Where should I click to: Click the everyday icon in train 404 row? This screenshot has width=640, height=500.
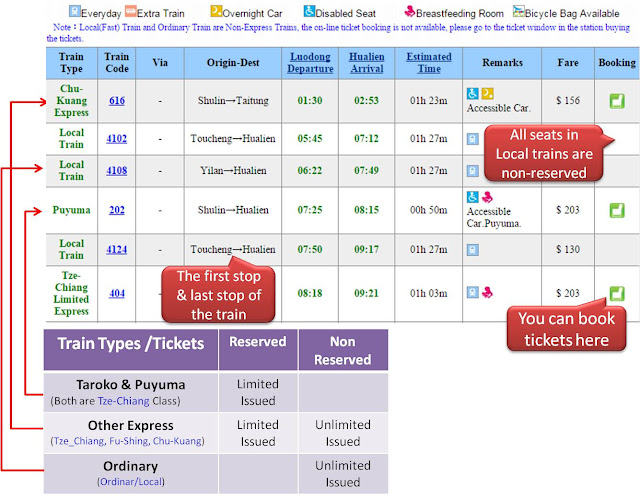pos(473,292)
